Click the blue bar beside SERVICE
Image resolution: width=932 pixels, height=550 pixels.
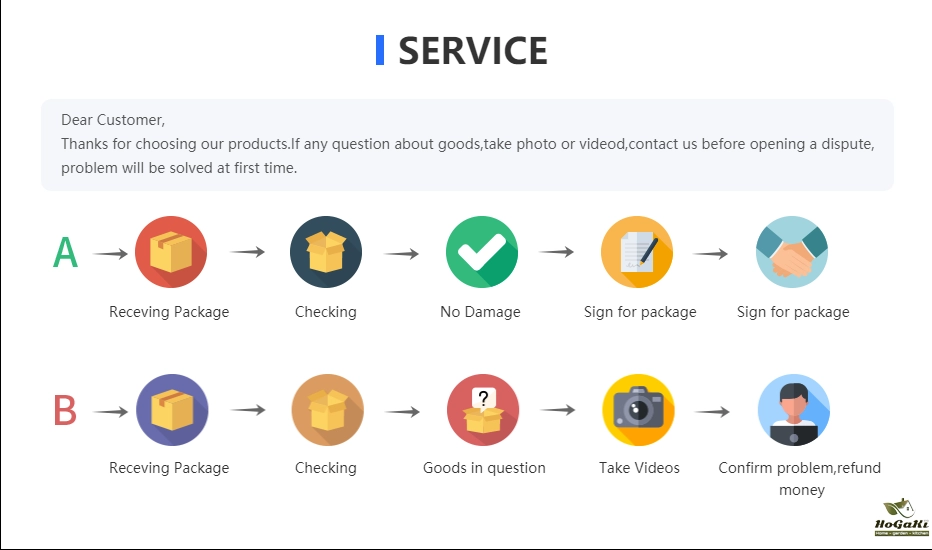point(380,50)
